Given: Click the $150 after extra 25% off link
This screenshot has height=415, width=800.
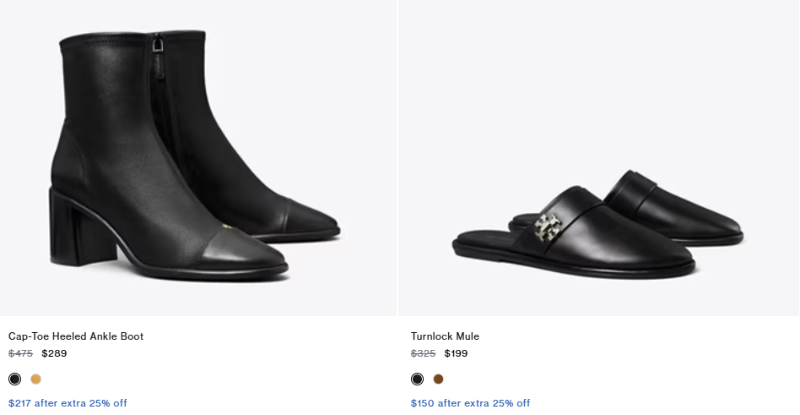Looking at the screenshot, I should tap(470, 403).
